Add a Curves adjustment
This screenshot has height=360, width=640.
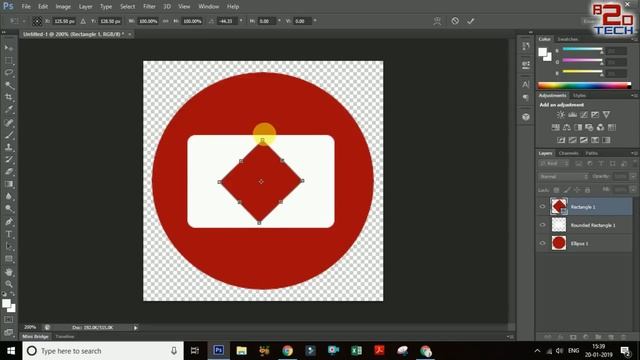coord(584,115)
